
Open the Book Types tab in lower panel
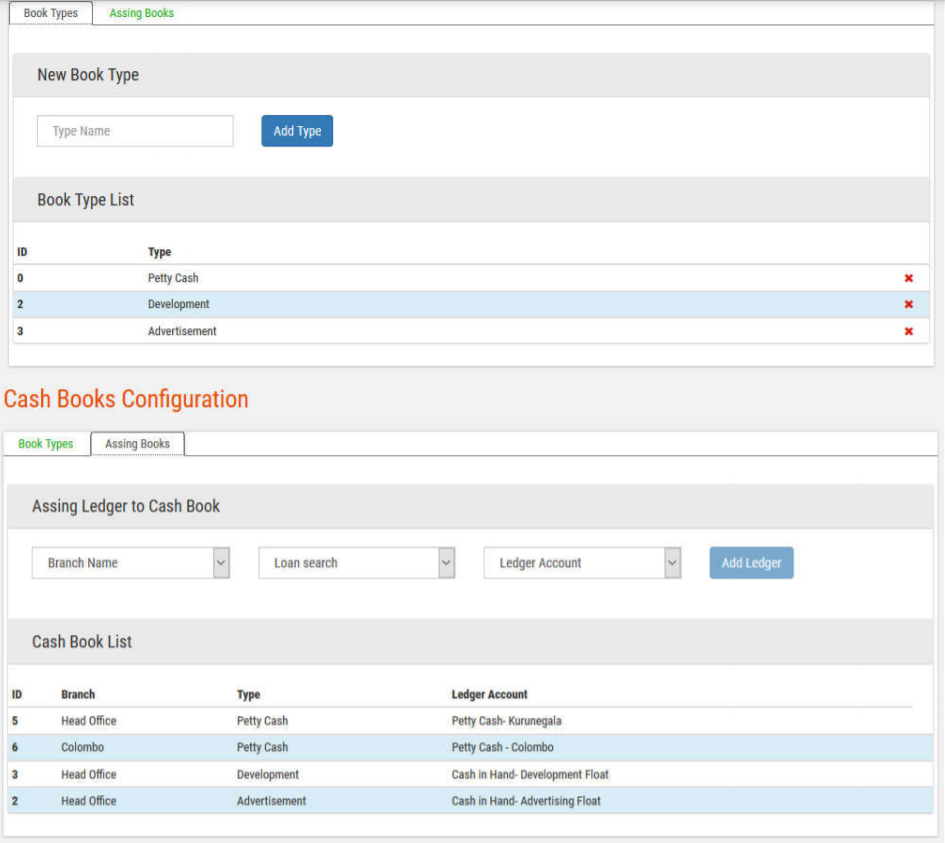(x=46, y=444)
